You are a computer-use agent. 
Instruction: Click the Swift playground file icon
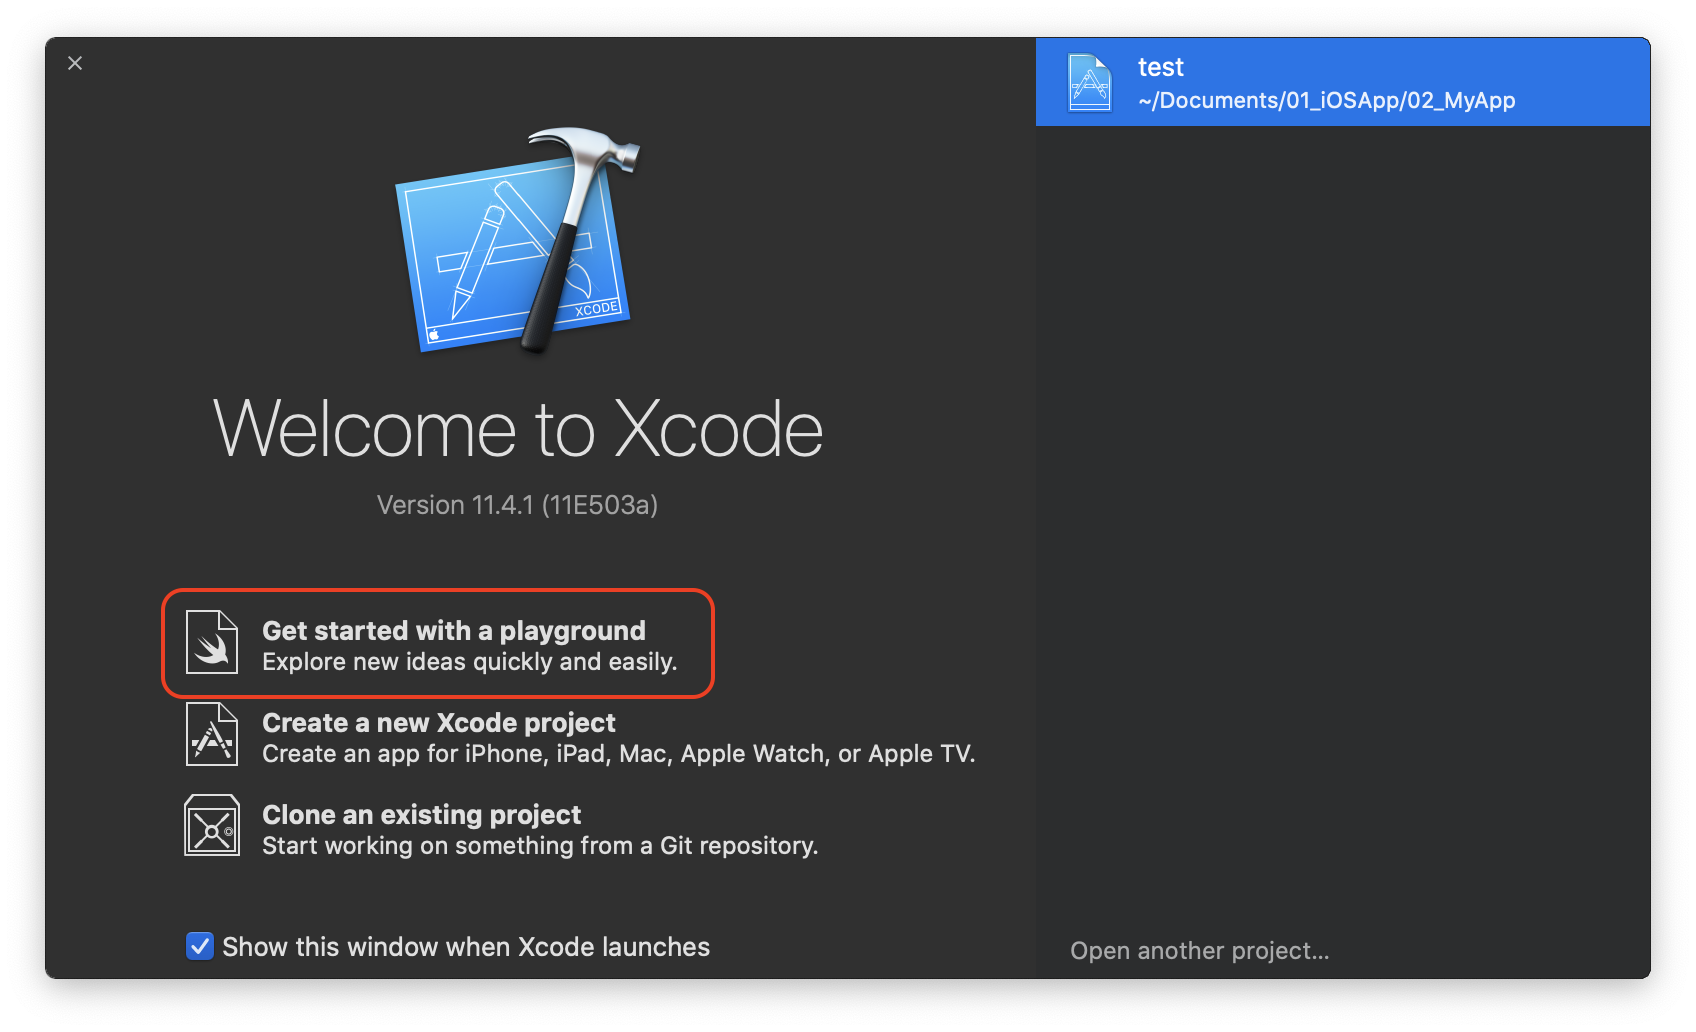point(212,642)
